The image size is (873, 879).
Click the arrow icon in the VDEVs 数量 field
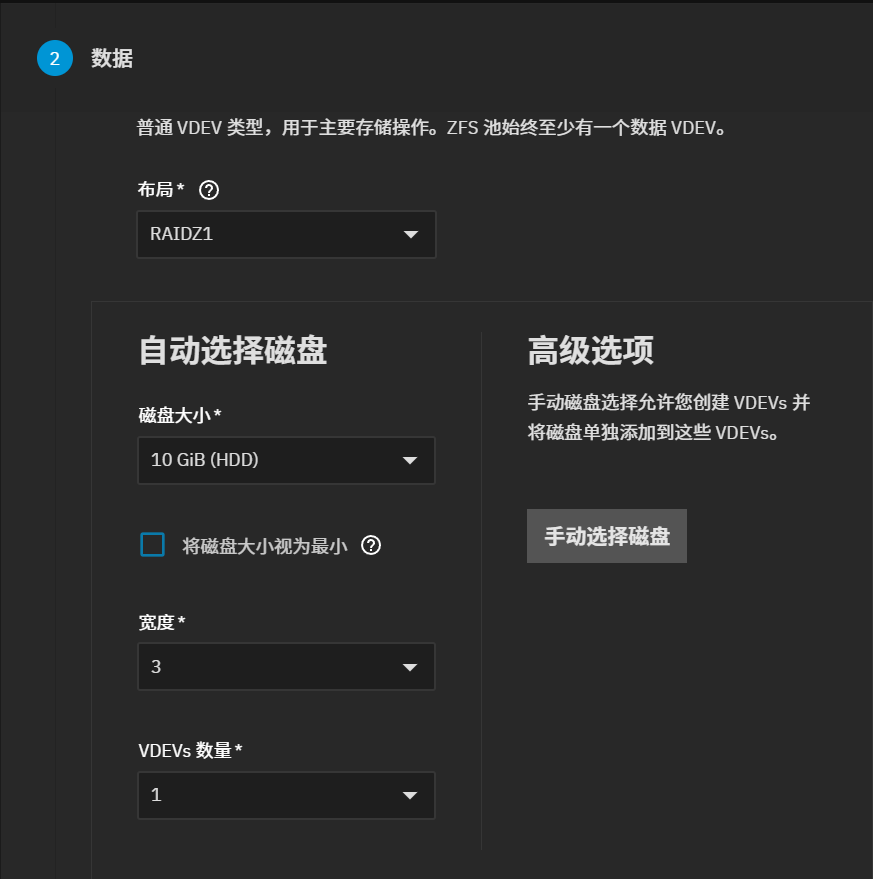coord(410,796)
